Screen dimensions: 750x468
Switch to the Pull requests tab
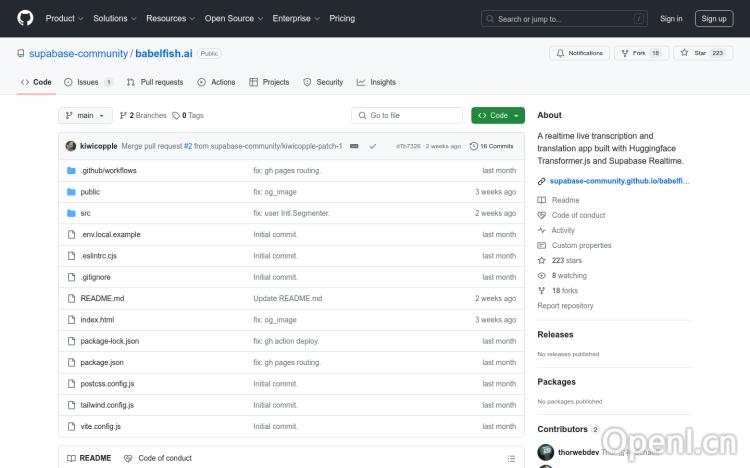[x=155, y=82]
